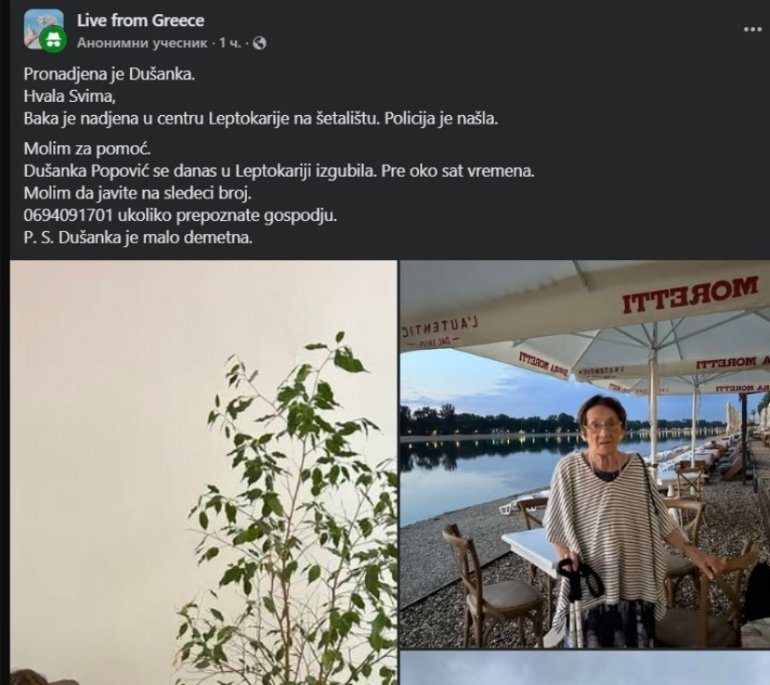
Task: Click the words ukoliko prepoznate gospodju
Action: point(227,216)
